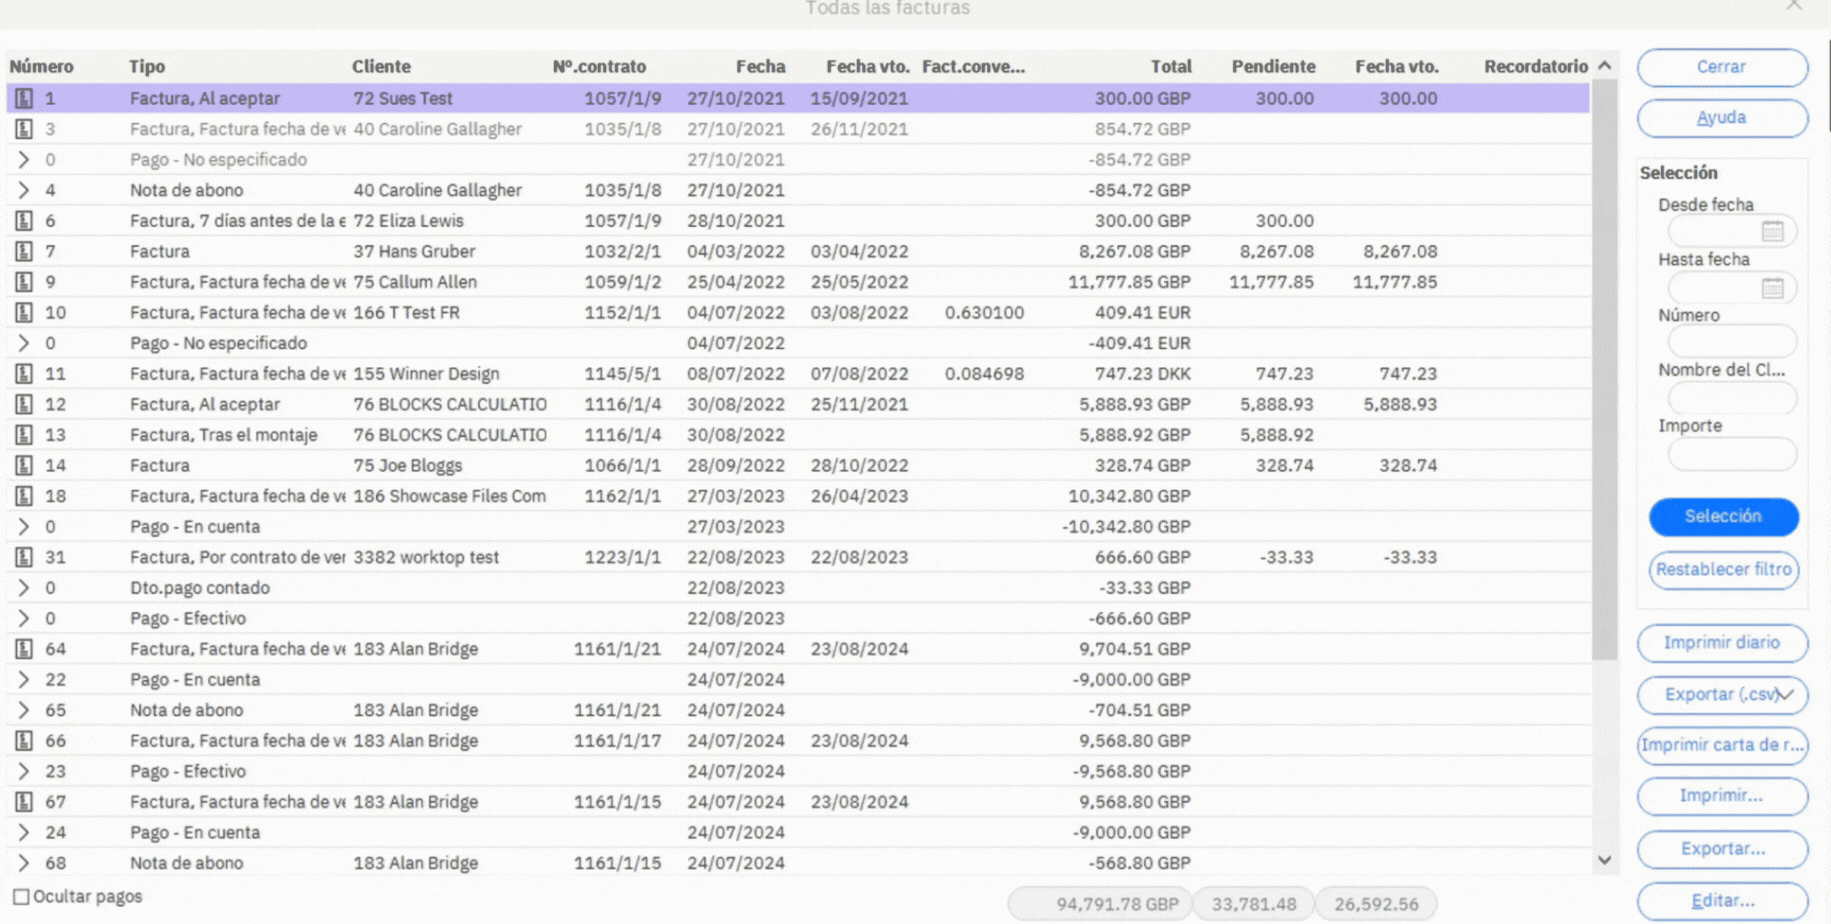This screenshot has height=924, width=1831.
Task: Click the scrollbar down arrow
Action: (1604, 860)
